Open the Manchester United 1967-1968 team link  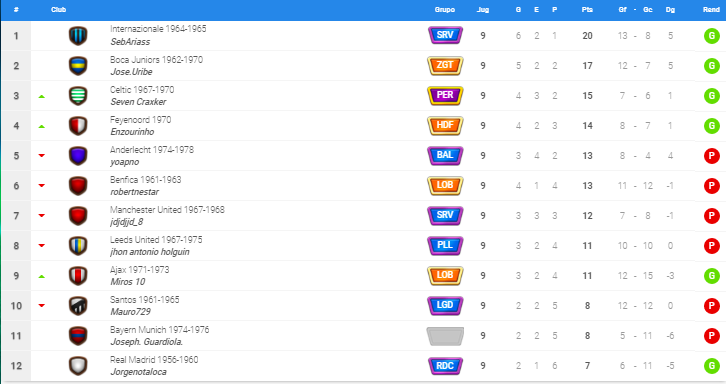point(167,210)
